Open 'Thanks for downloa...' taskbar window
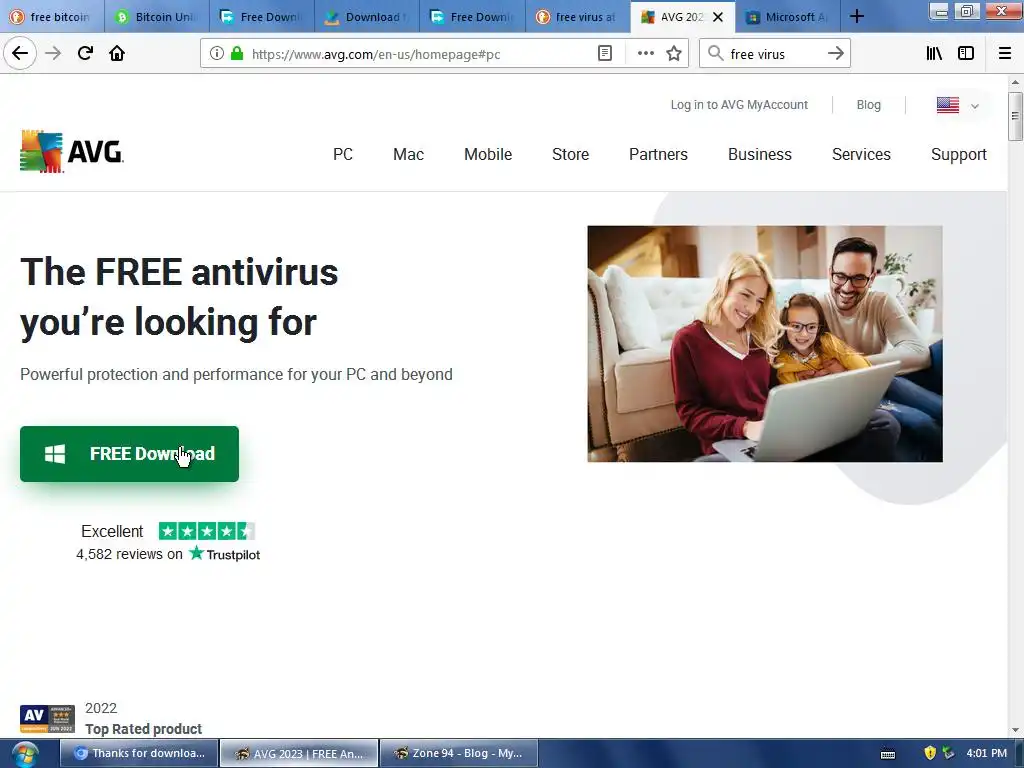The height and width of the screenshot is (768, 1024). click(x=139, y=753)
